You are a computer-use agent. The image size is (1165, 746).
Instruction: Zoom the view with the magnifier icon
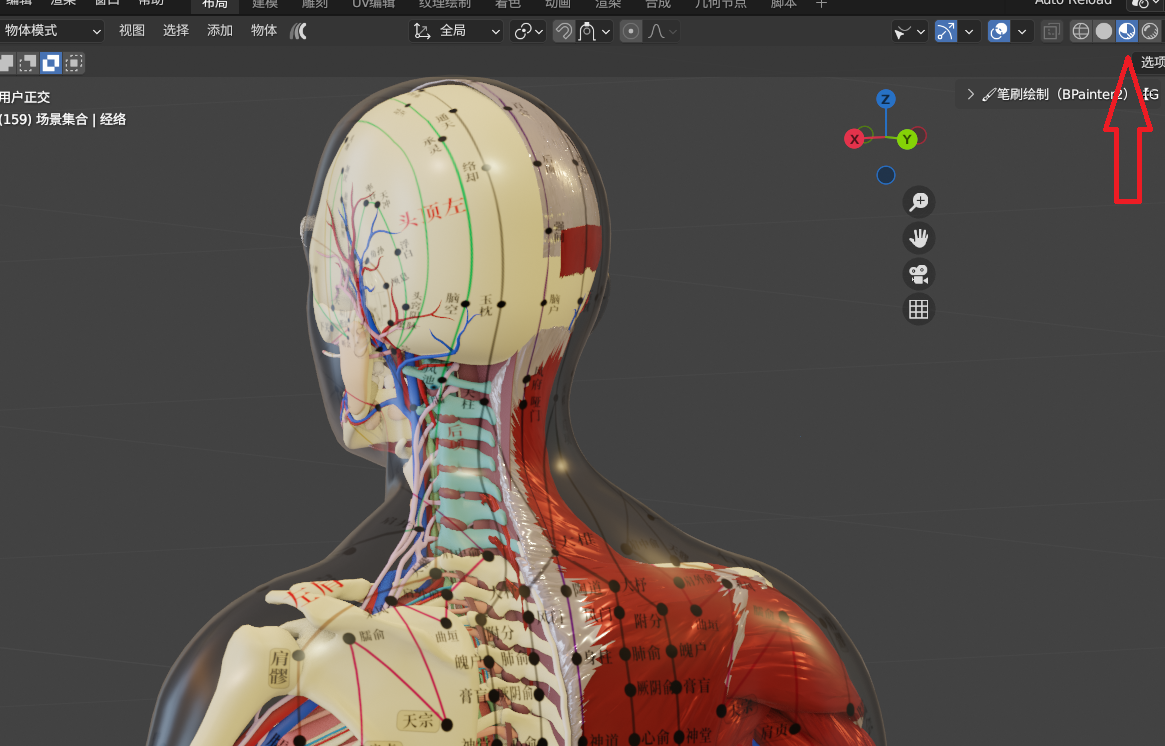click(x=919, y=201)
